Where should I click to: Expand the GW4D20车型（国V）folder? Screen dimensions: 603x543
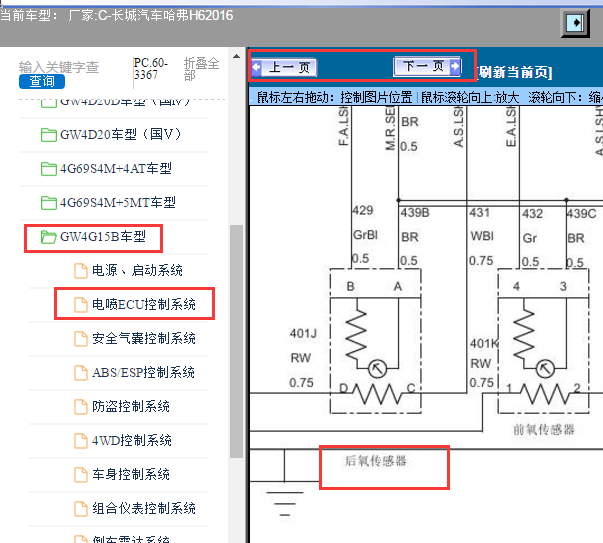pos(120,135)
